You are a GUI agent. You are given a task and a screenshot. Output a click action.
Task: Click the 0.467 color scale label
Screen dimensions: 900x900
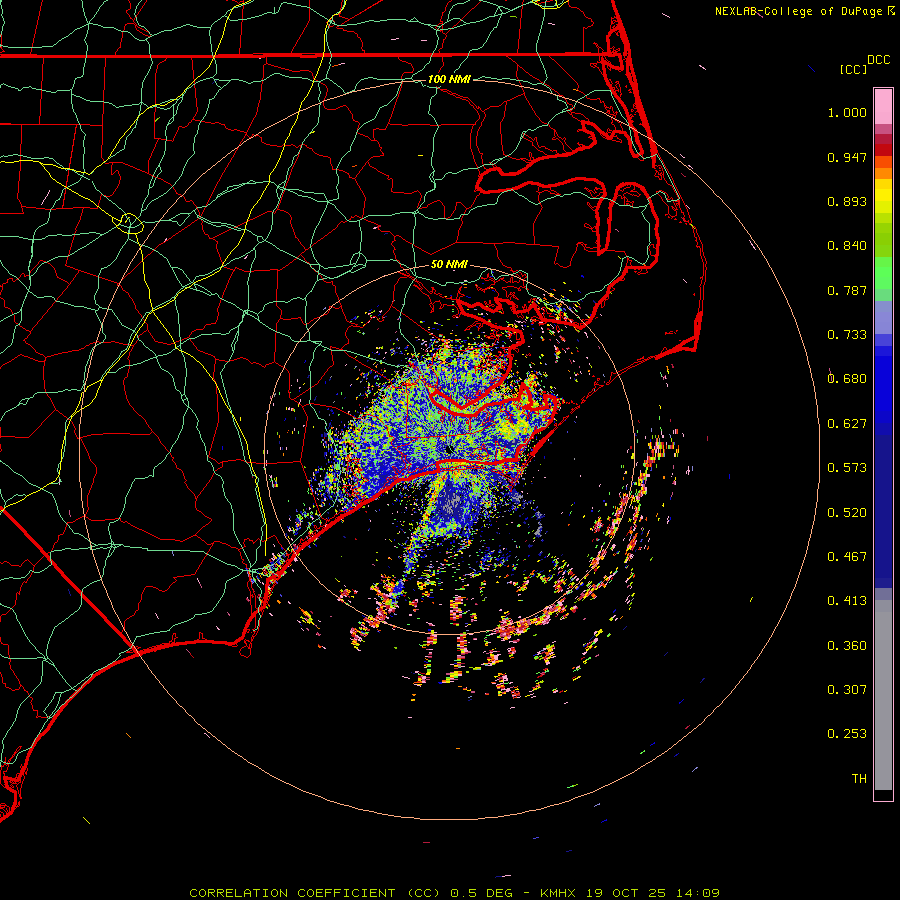pyautogui.click(x=847, y=557)
